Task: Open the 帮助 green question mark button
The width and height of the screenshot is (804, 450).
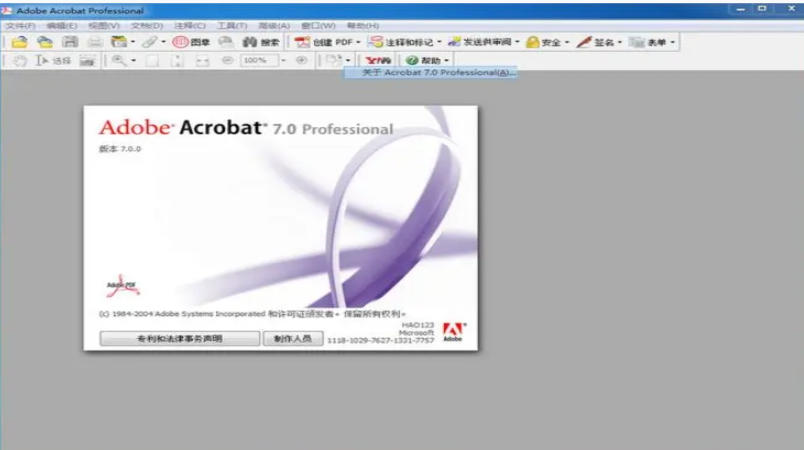Action: click(427, 60)
